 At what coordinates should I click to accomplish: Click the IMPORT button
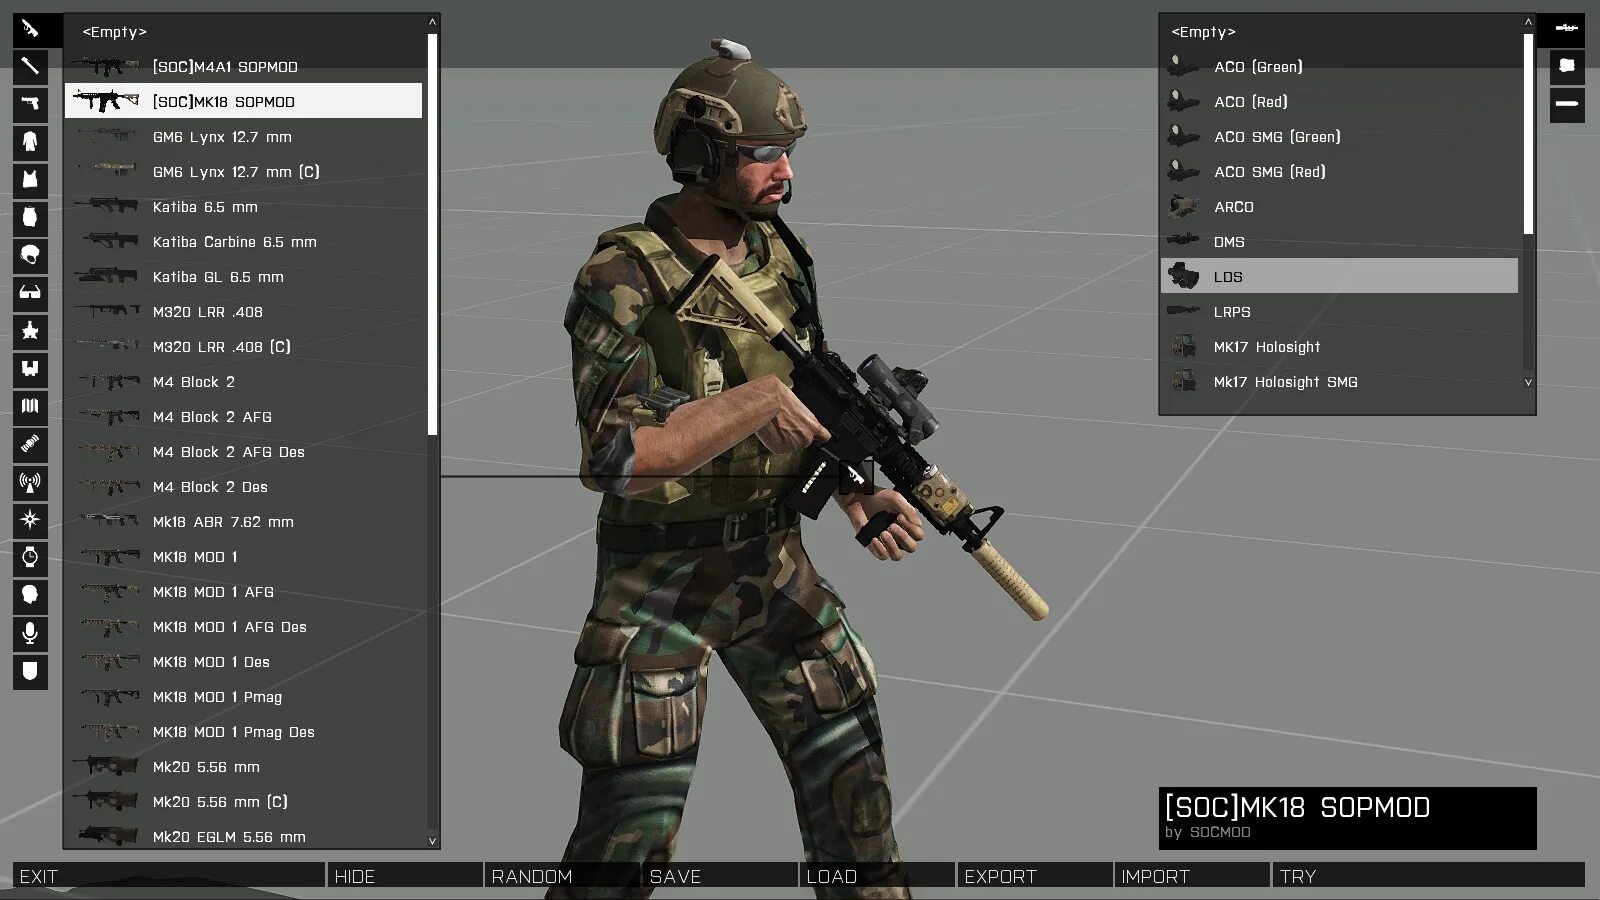[1192, 875]
